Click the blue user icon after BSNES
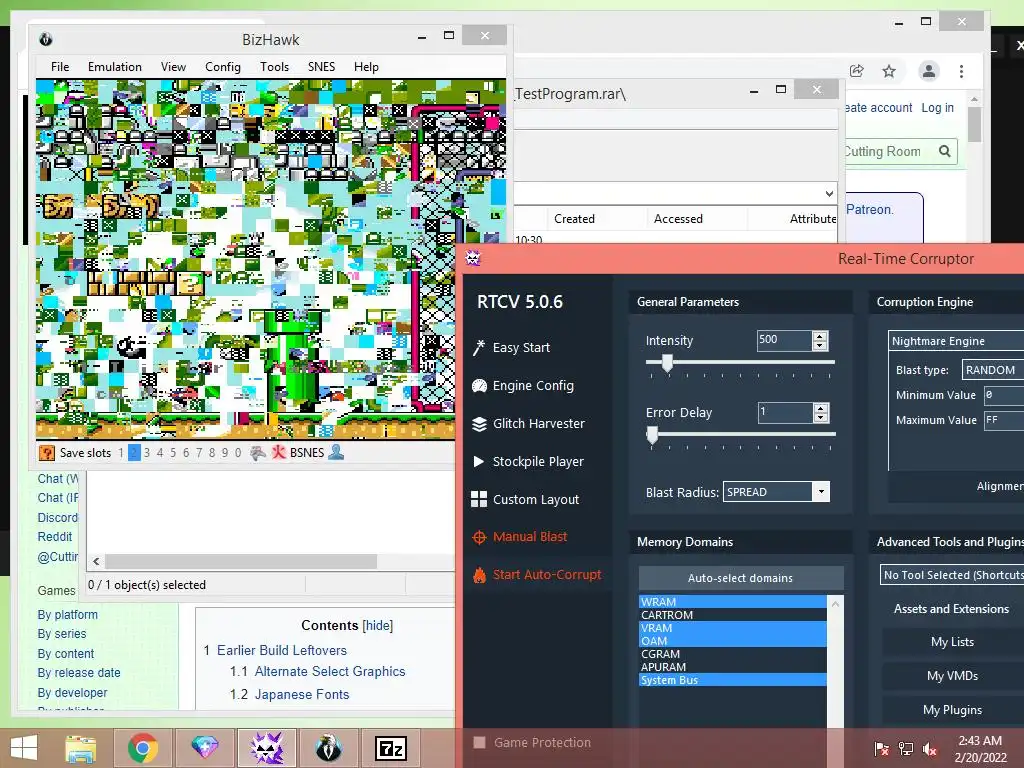Image resolution: width=1024 pixels, height=768 pixels. click(336, 452)
